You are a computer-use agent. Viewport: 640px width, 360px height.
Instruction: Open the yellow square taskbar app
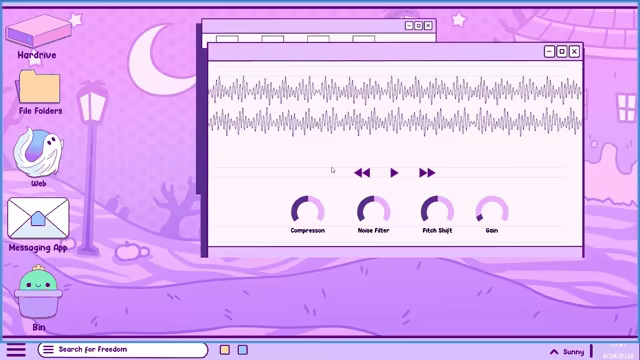pyautogui.click(x=224, y=350)
